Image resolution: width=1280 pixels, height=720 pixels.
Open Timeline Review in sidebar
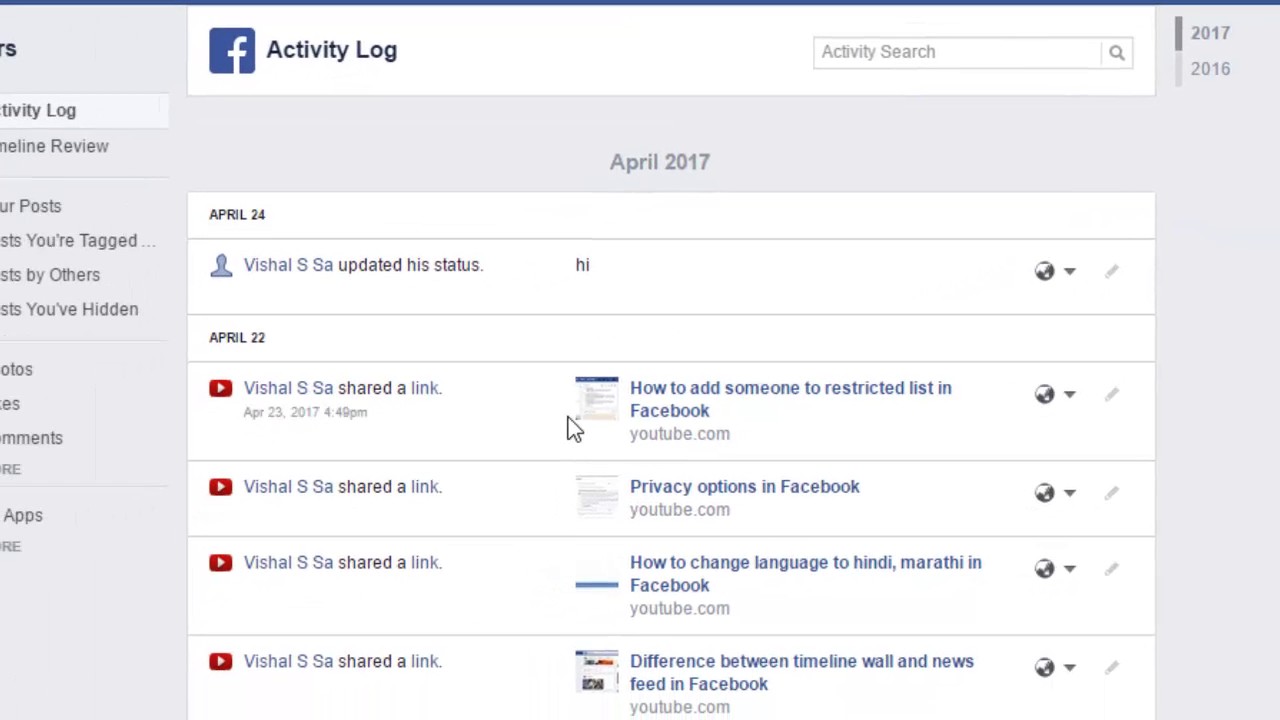[54, 146]
